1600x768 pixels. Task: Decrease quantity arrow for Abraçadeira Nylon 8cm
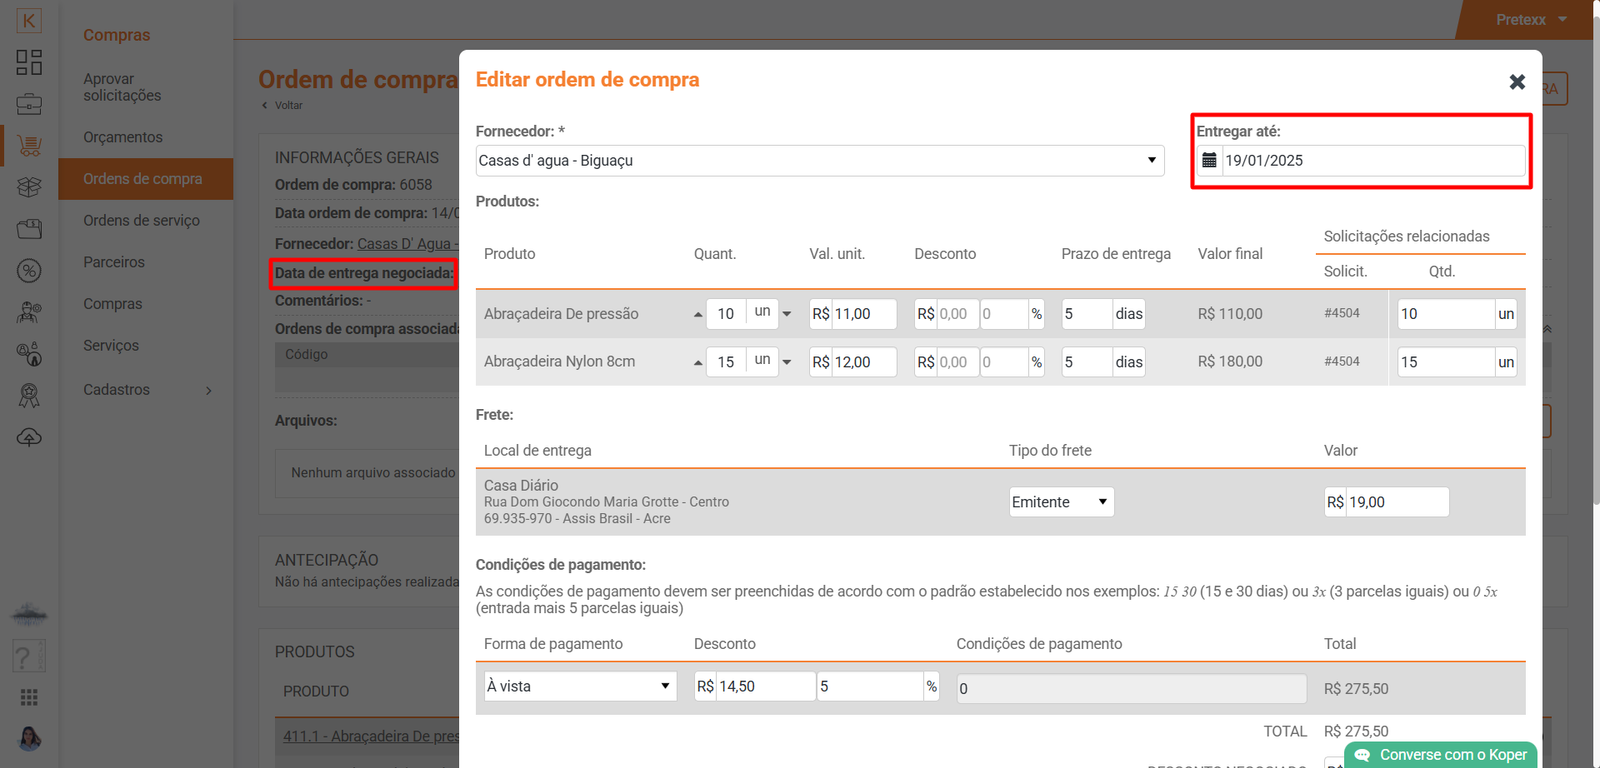click(787, 362)
